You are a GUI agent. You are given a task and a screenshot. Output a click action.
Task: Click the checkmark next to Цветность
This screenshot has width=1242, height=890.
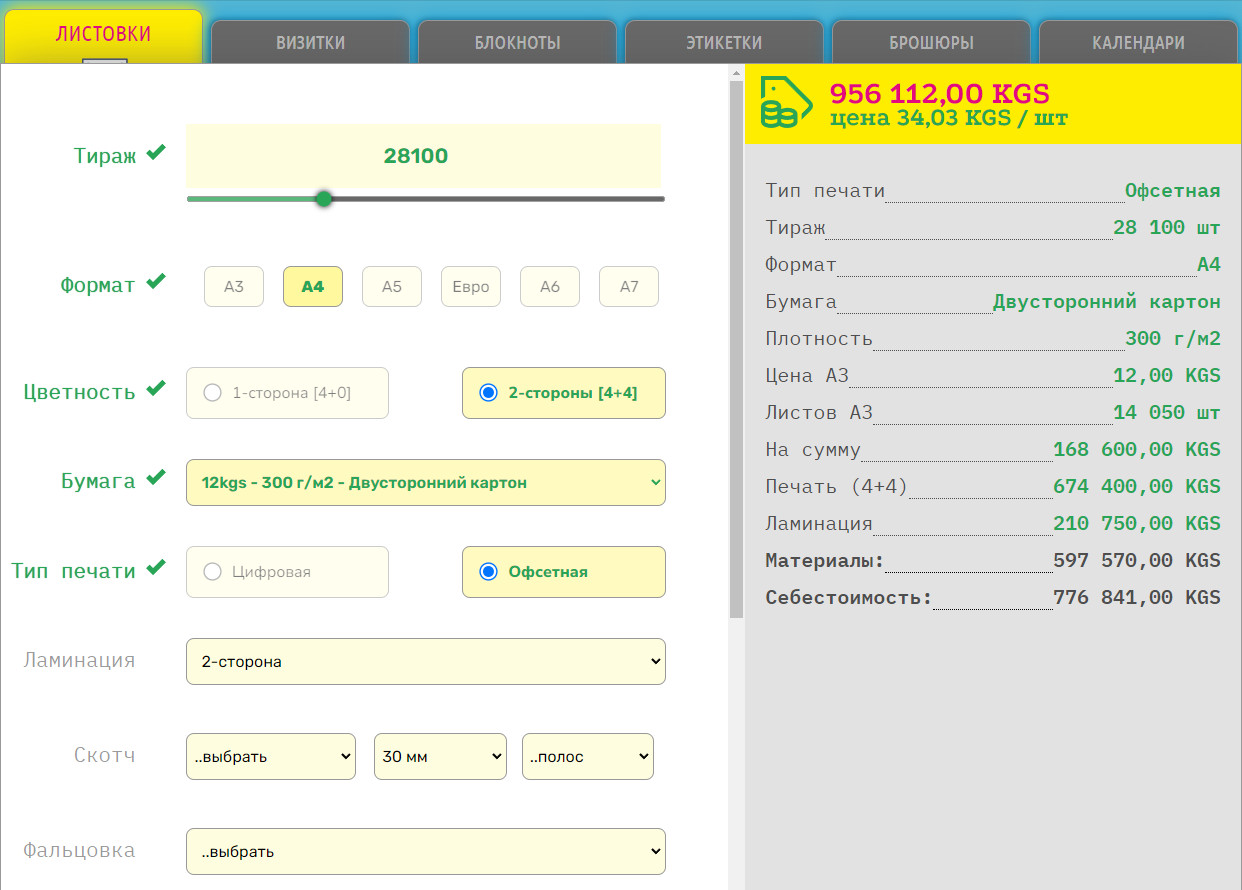click(x=155, y=389)
